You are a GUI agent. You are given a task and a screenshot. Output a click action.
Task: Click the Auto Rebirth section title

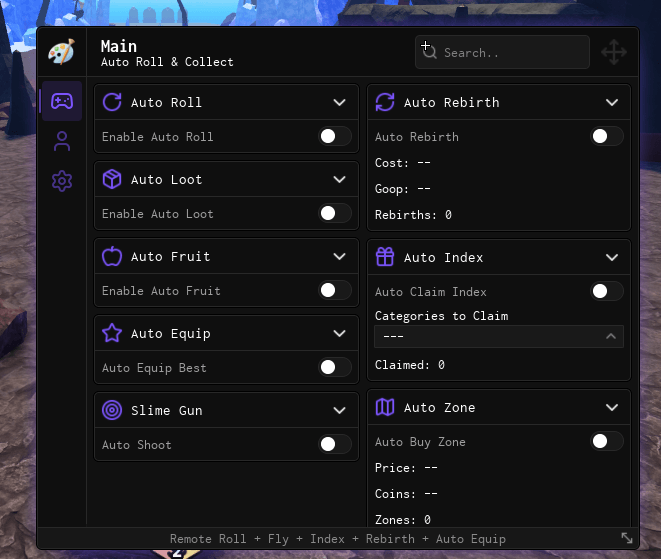click(x=451, y=102)
